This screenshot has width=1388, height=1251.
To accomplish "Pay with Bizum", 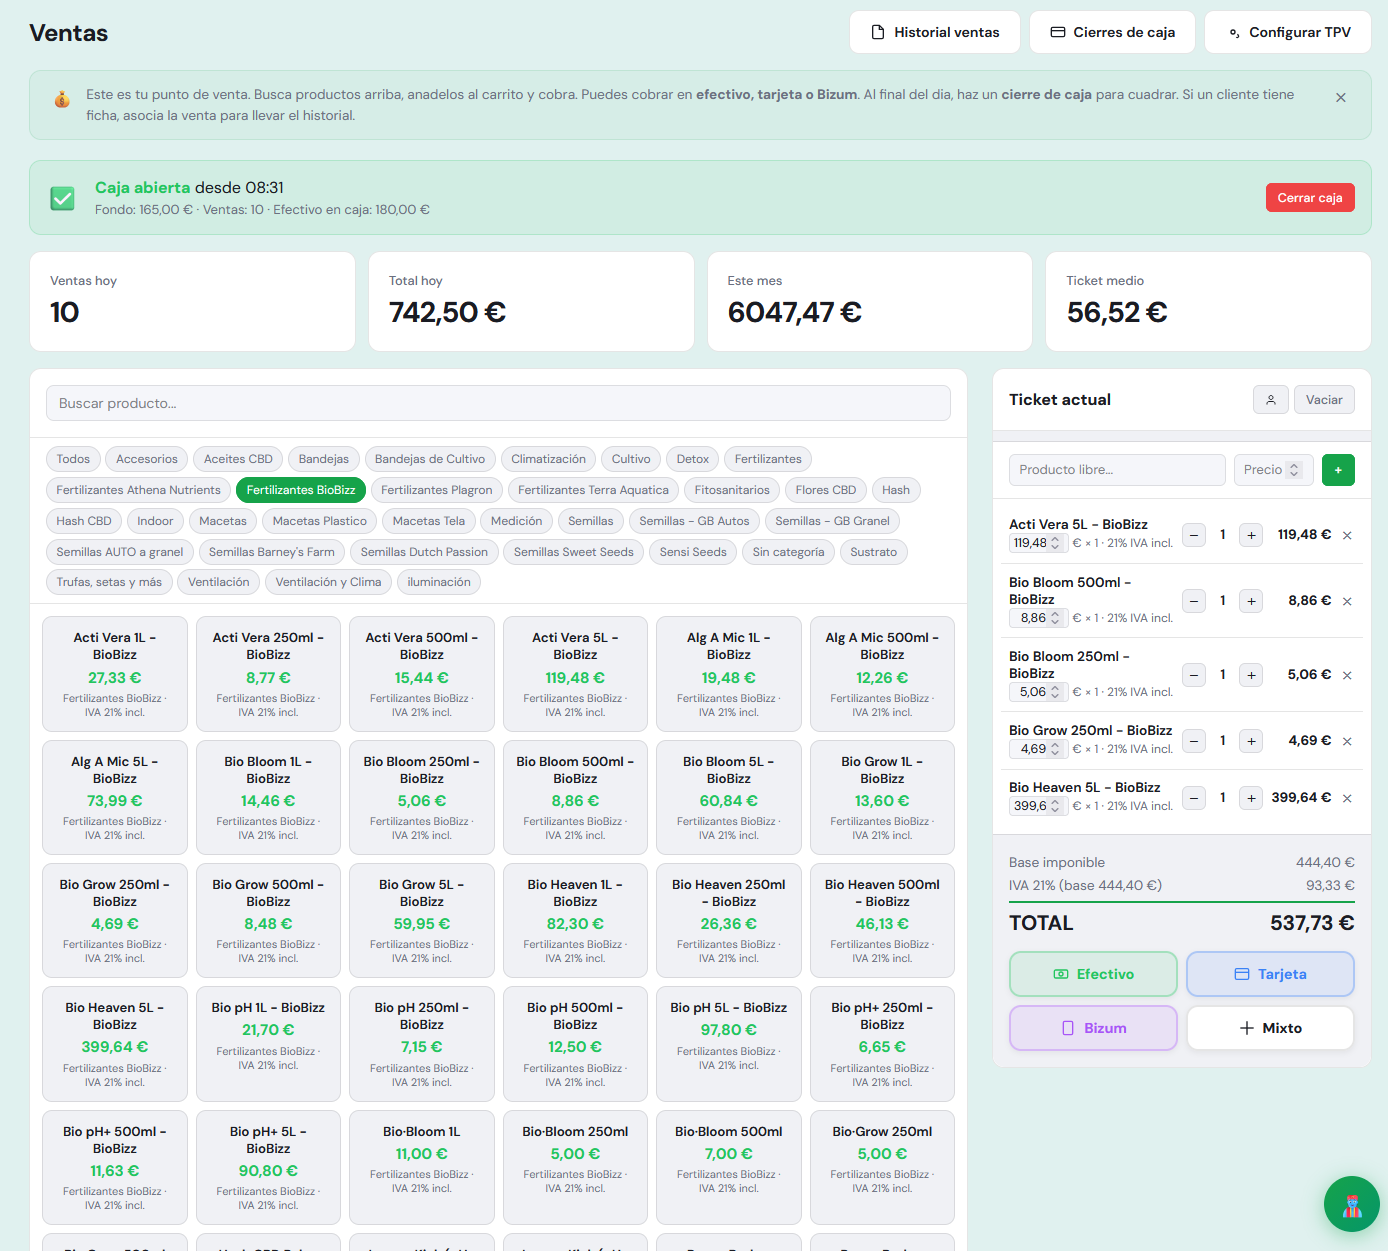I will [x=1093, y=1028].
